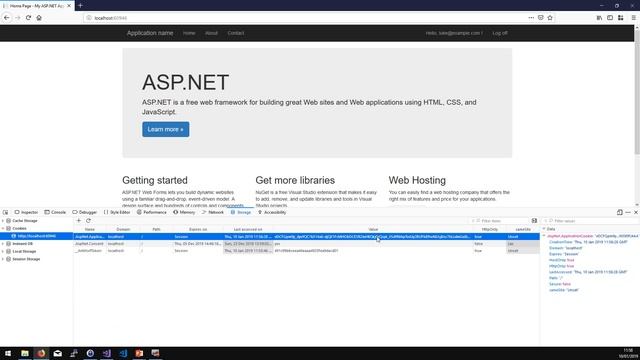640x360 pixels.
Task: Click the page vertical scrollbar
Action: tap(637, 92)
